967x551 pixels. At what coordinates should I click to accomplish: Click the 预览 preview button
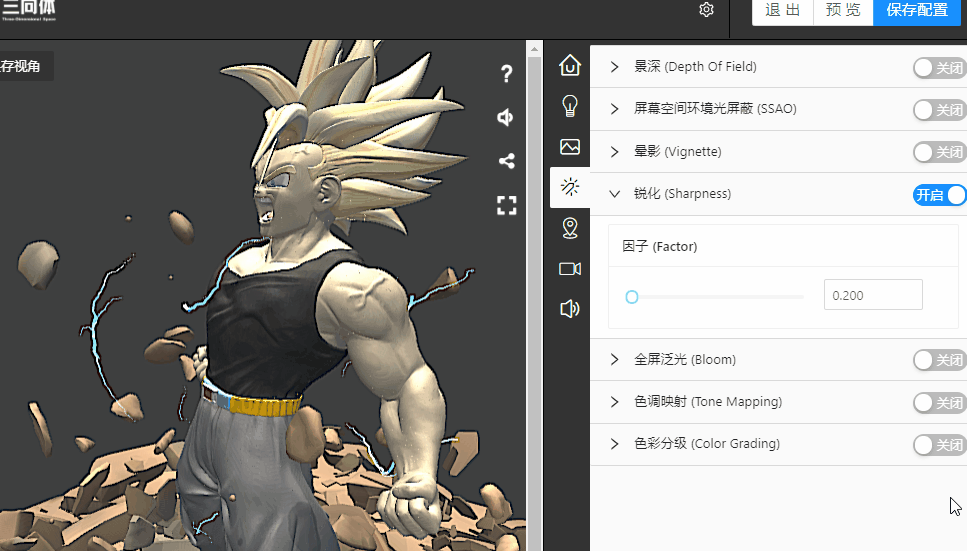click(843, 11)
